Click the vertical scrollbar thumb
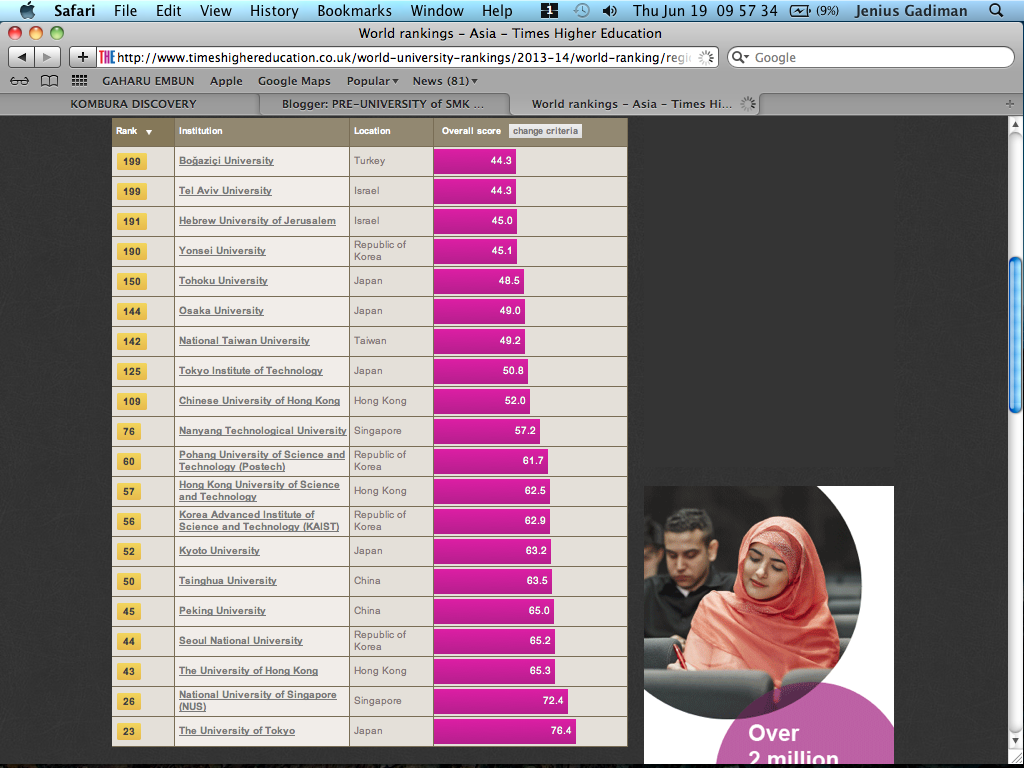 click(x=1015, y=336)
